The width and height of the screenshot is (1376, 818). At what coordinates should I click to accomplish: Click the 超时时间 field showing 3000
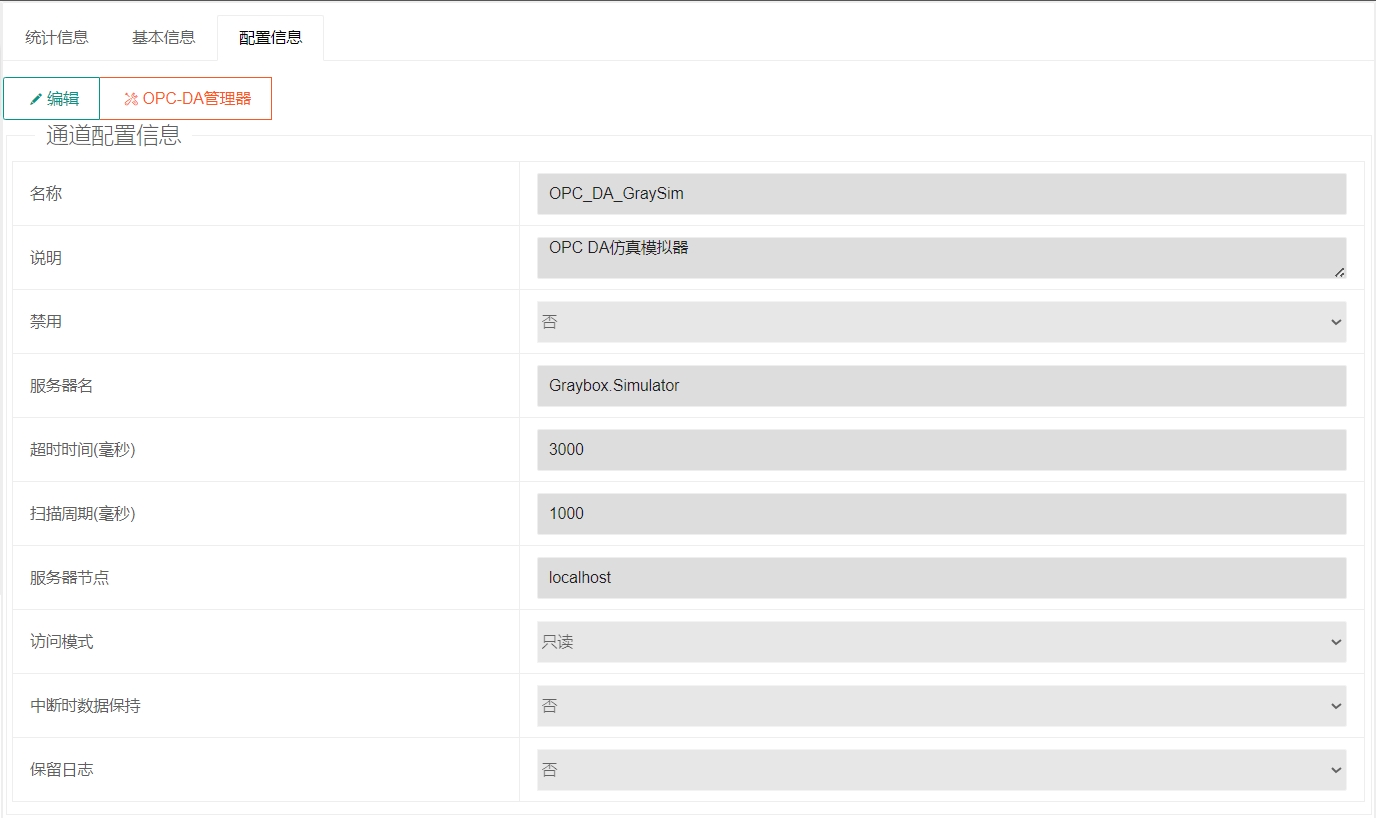pos(941,450)
